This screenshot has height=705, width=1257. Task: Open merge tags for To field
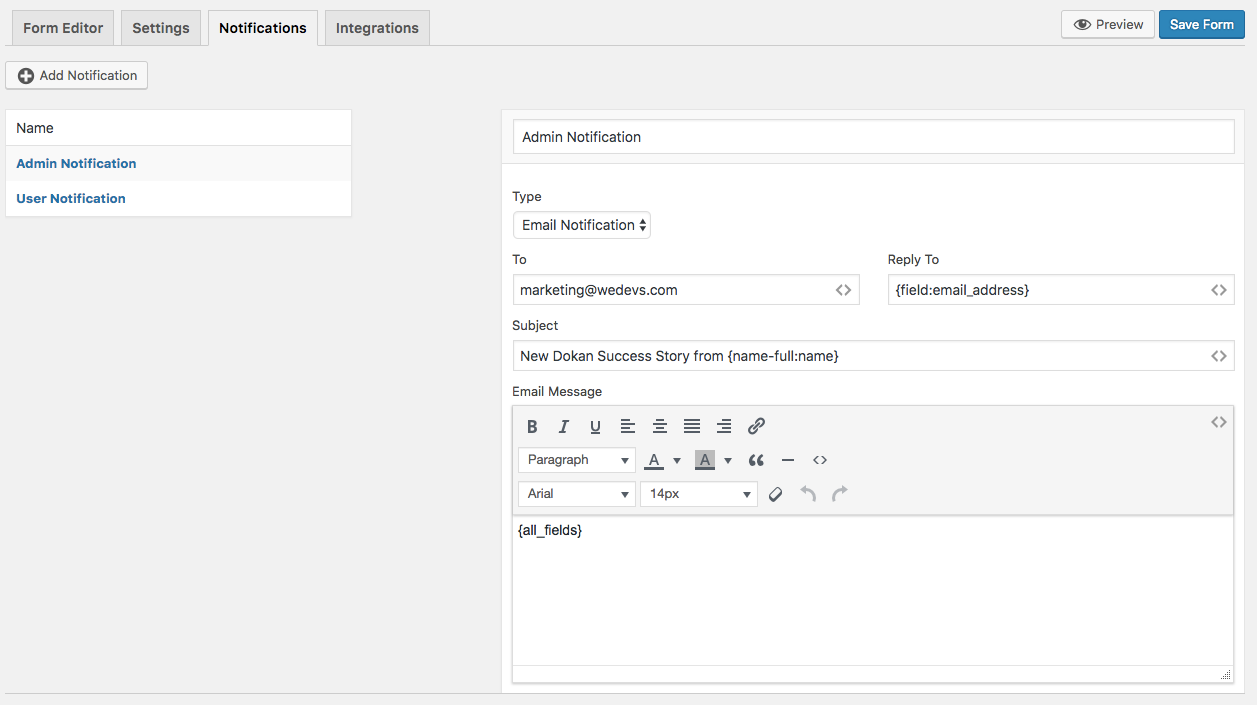[843, 290]
